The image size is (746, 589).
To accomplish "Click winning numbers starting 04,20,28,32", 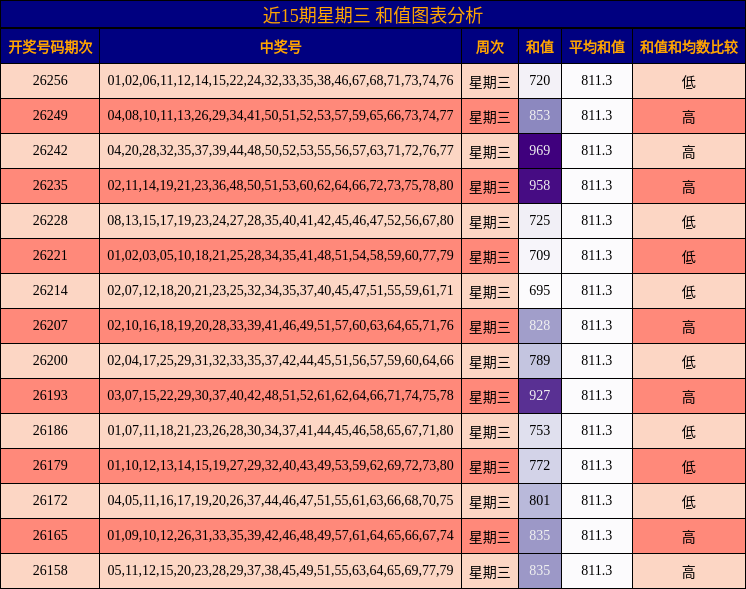I will tap(280, 150).
